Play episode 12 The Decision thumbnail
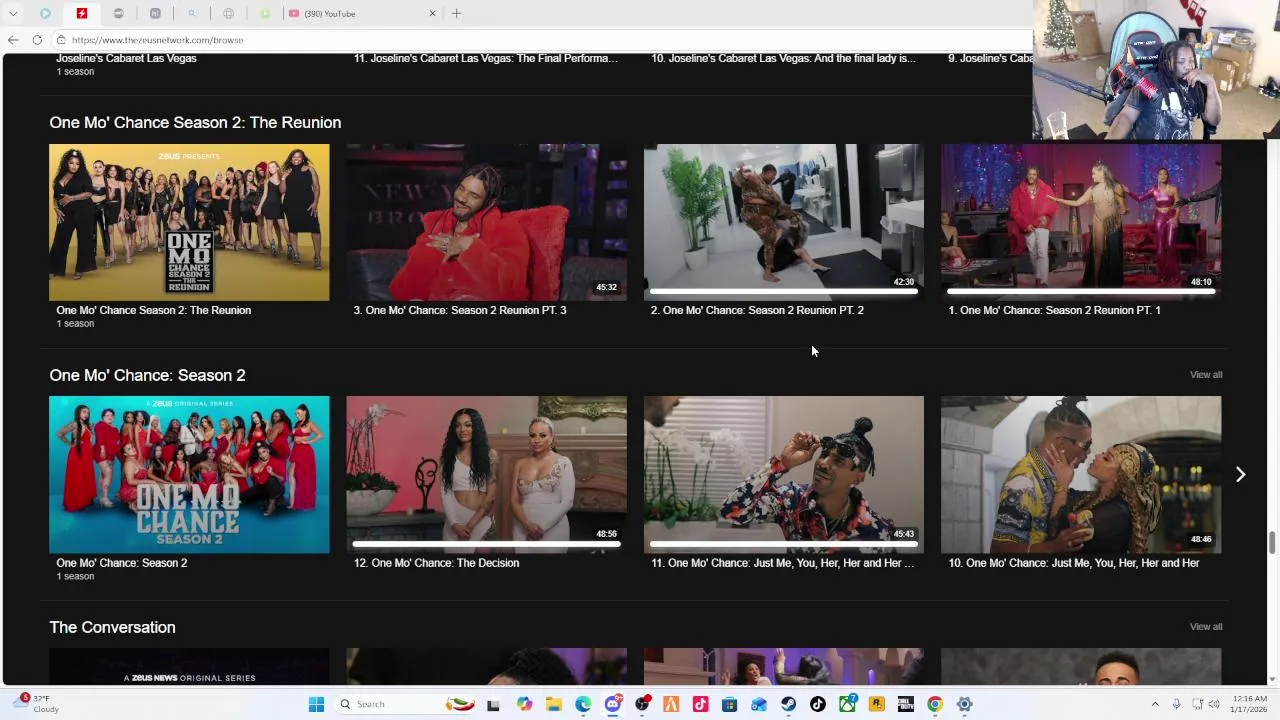The image size is (1280, 720). [x=486, y=475]
